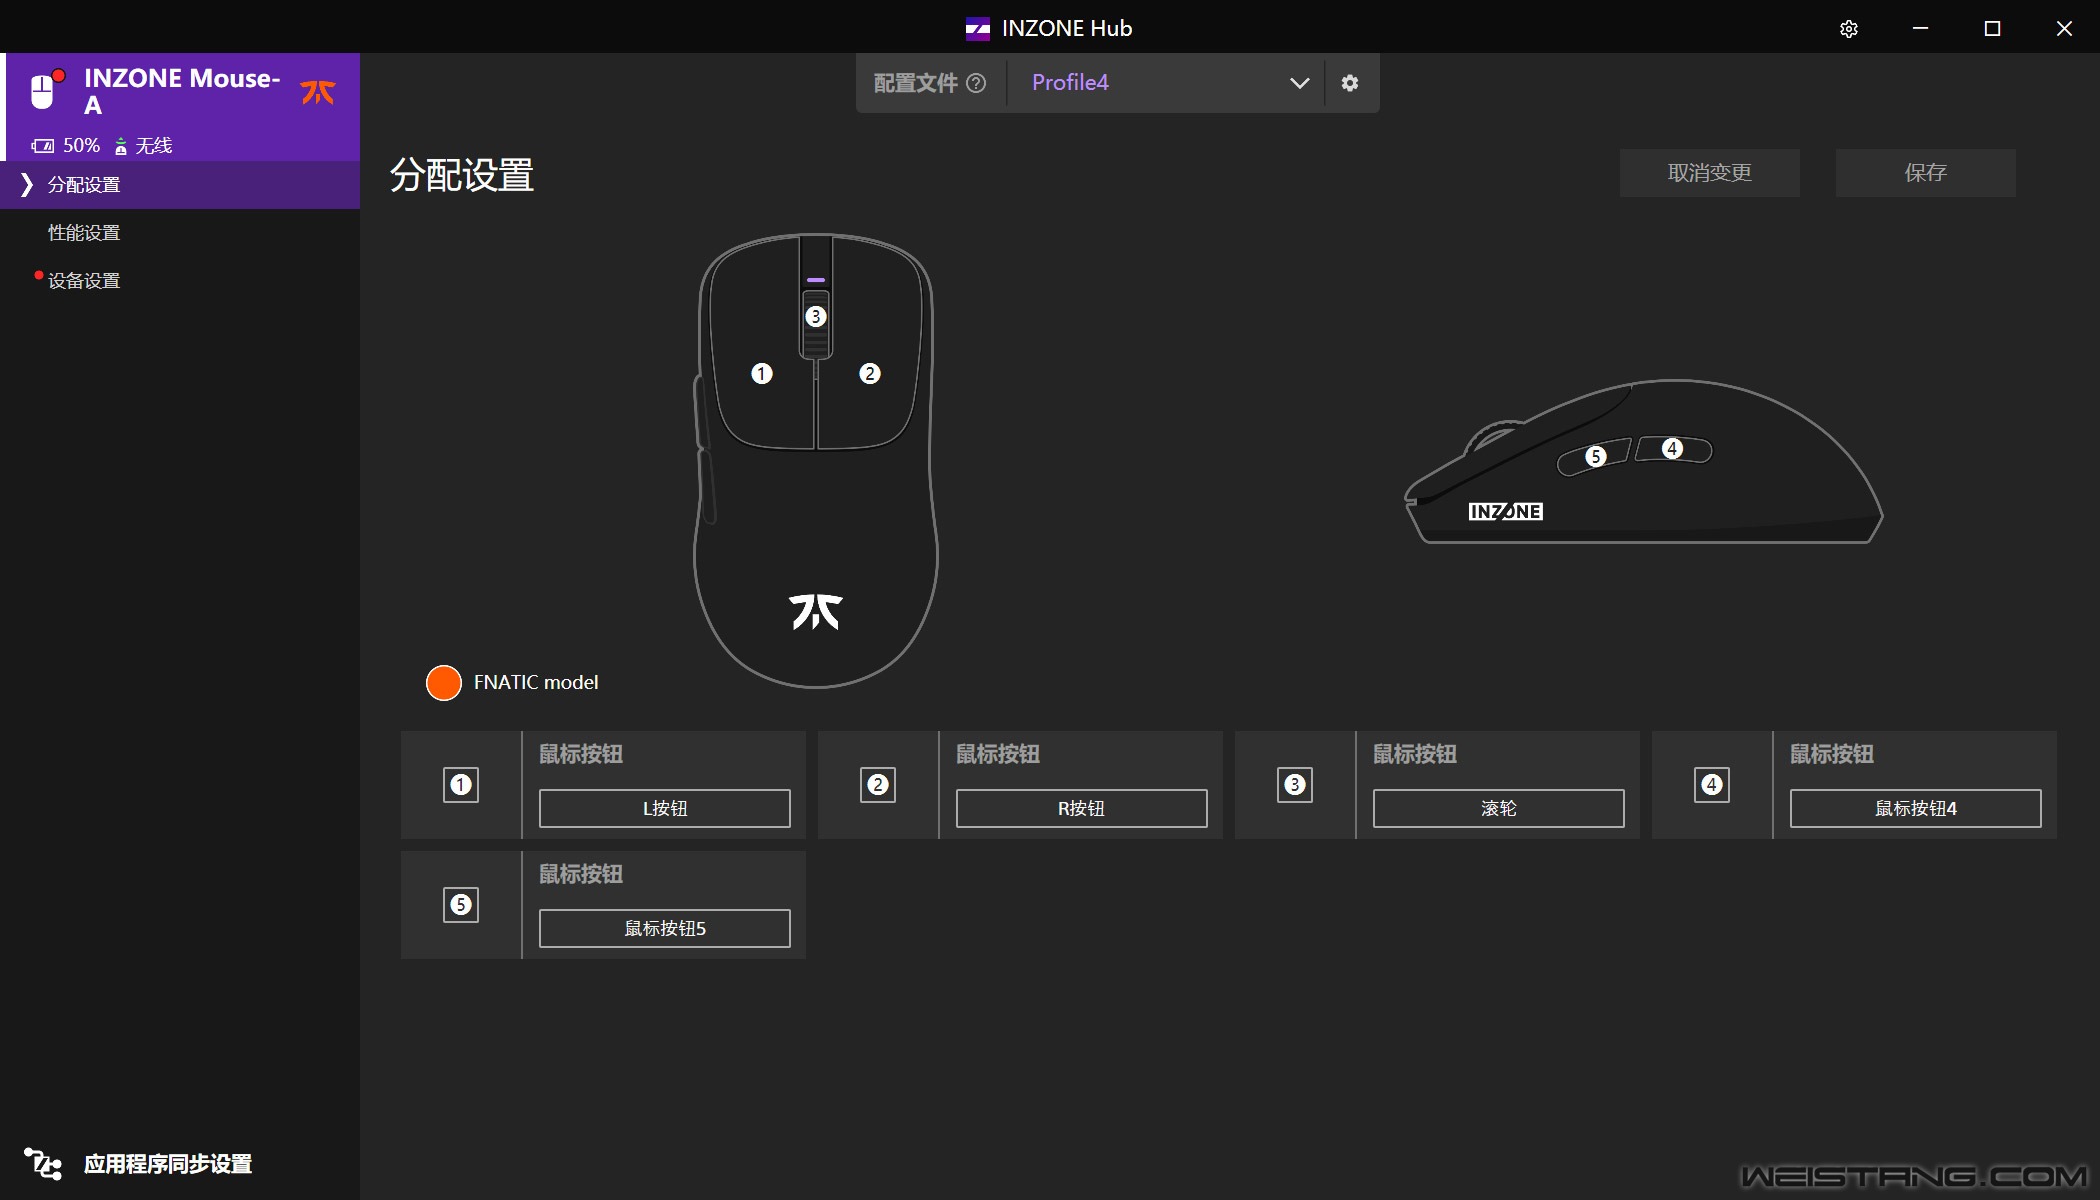
Task: Click the application sync settings icon
Action: pos(43,1164)
